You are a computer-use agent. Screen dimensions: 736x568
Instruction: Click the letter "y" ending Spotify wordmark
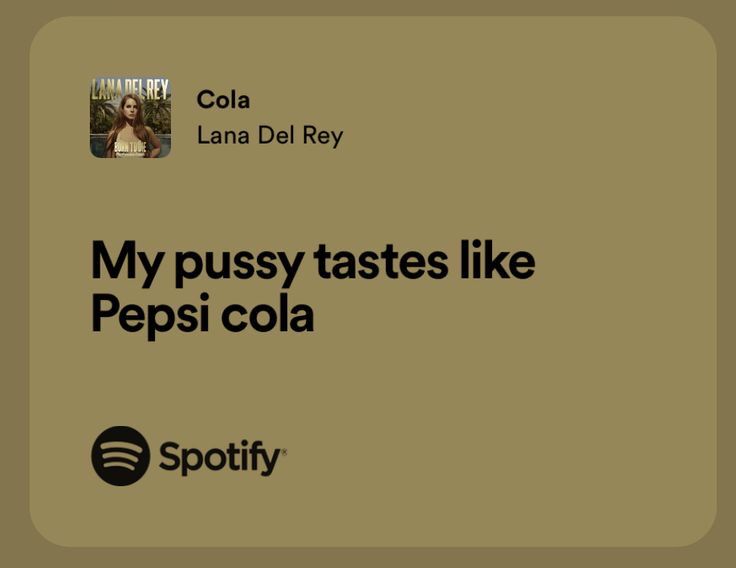pos(271,462)
